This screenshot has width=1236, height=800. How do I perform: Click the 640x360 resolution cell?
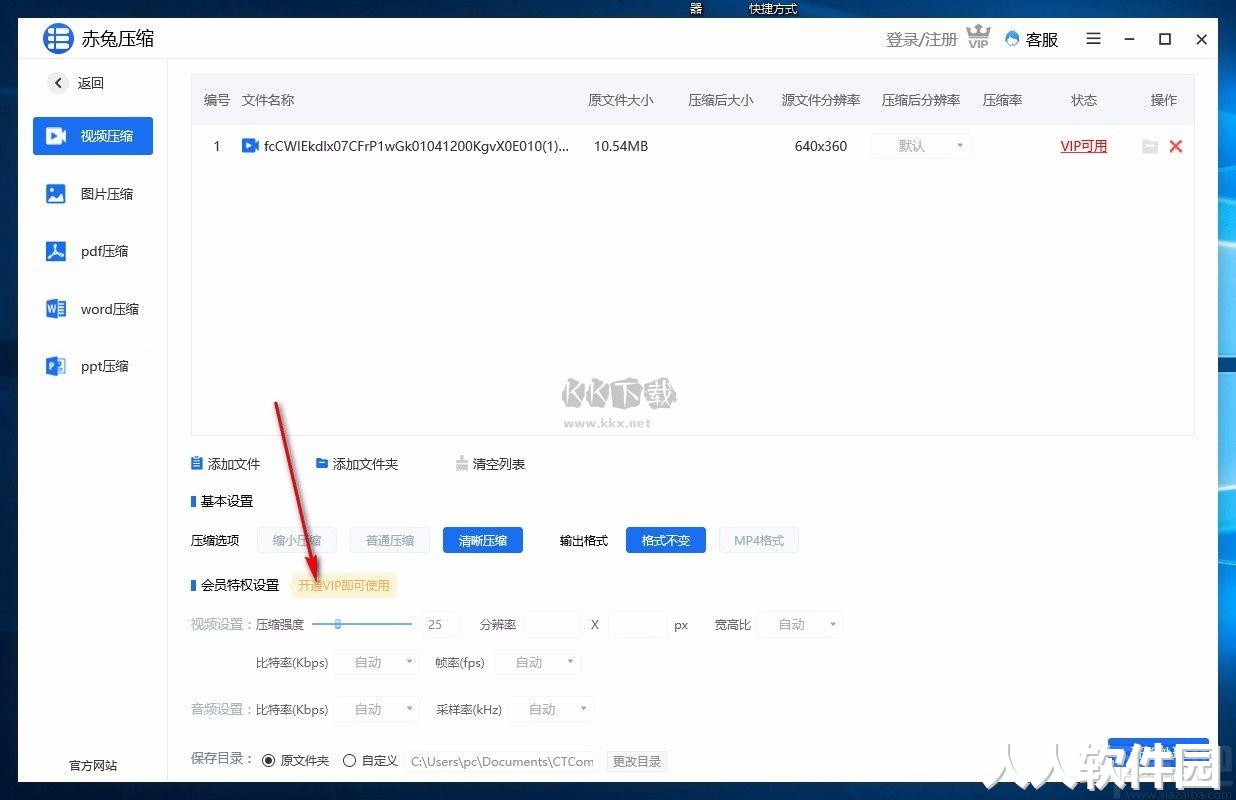821,146
